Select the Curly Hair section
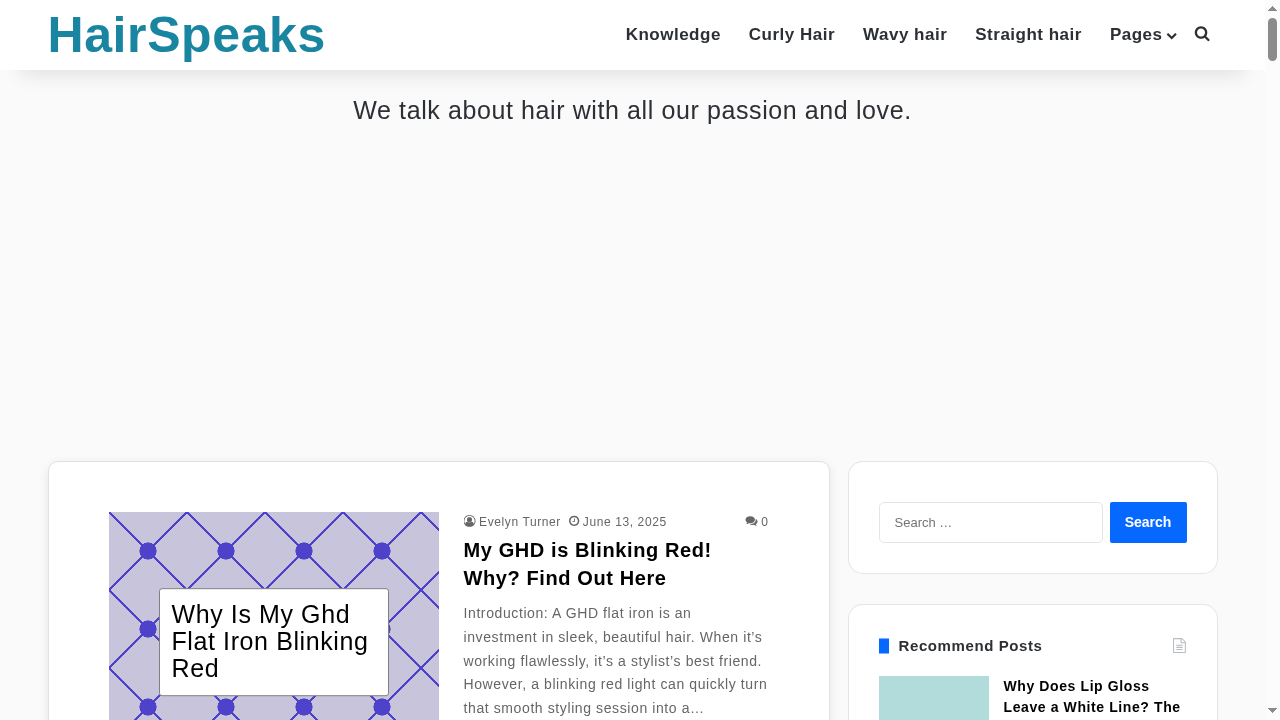This screenshot has width=1280, height=720. 791,34
